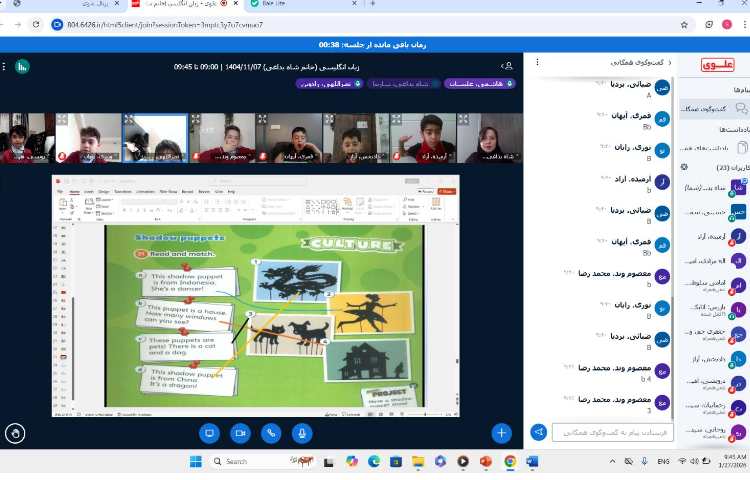Open File Explorer from the taskbar
750x480 pixels.
[418, 461]
